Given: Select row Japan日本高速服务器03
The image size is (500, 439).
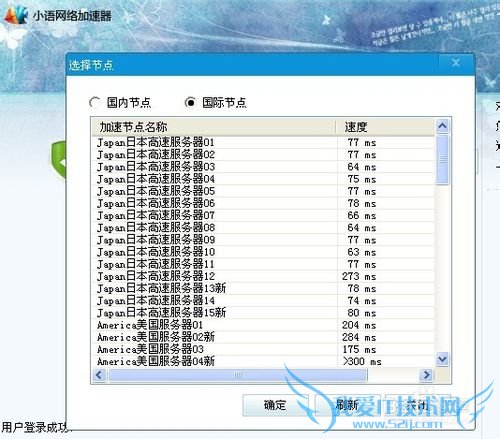Looking at the screenshot, I should point(263,167).
